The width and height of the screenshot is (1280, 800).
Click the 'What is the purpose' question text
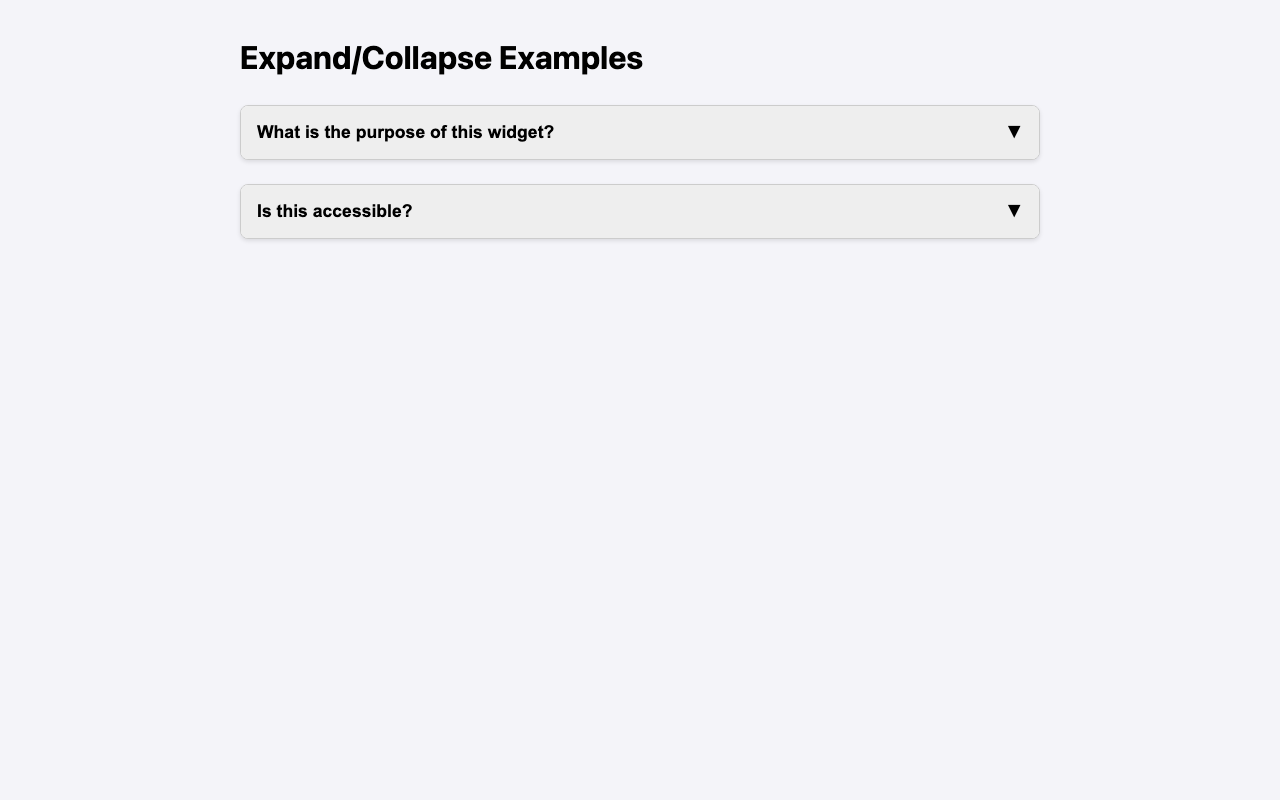tap(405, 132)
